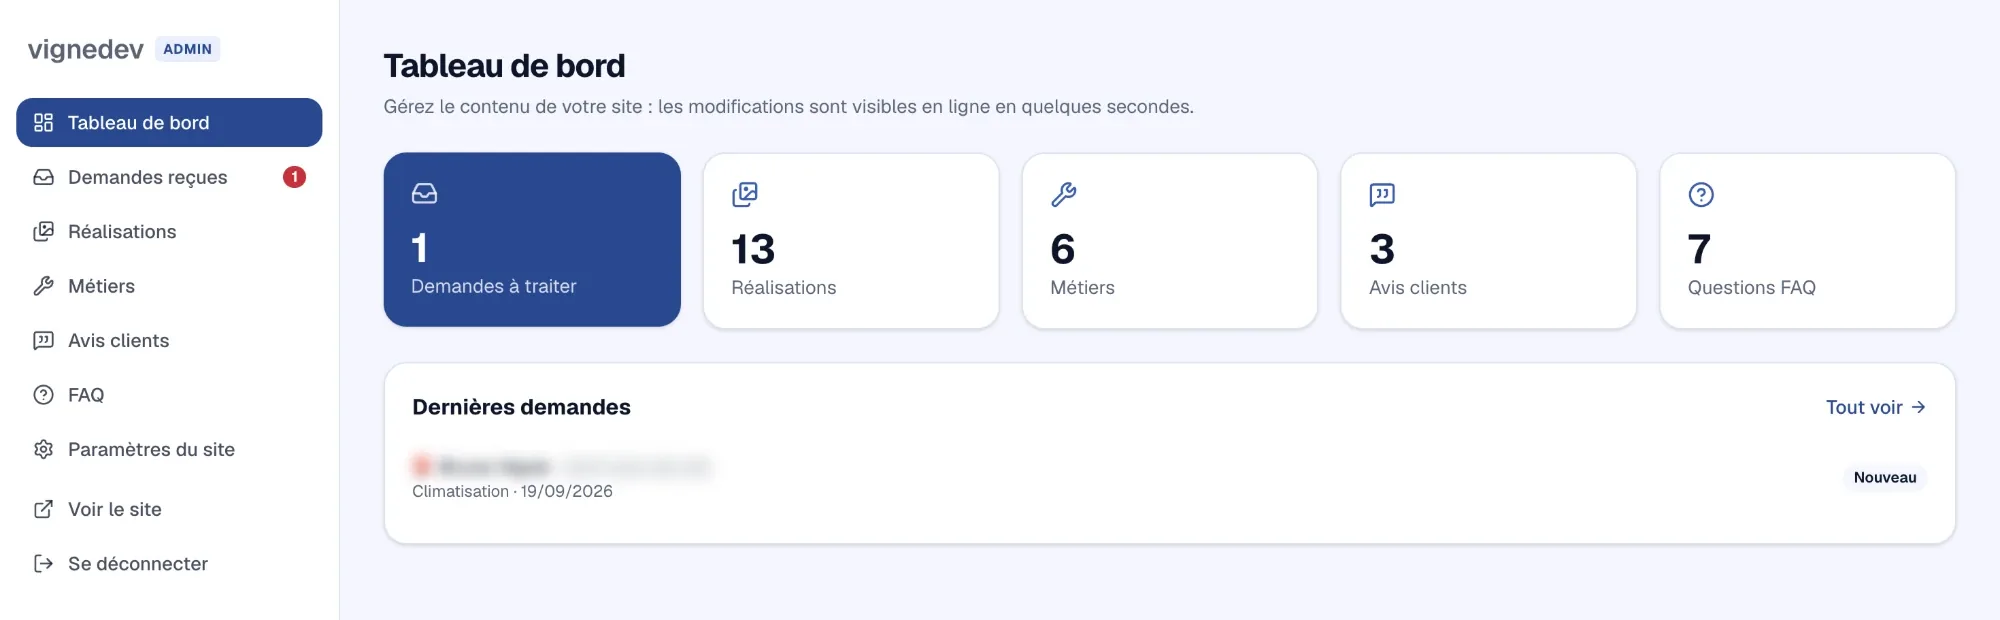Open the Climatisation request dated 19/09/2026
This screenshot has width=2000, height=620.
[x=1170, y=478]
